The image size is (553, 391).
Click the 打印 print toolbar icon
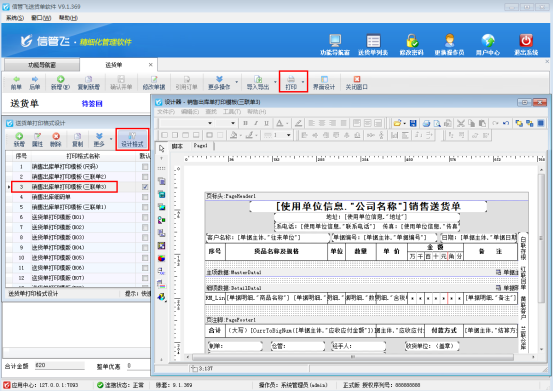(x=291, y=82)
